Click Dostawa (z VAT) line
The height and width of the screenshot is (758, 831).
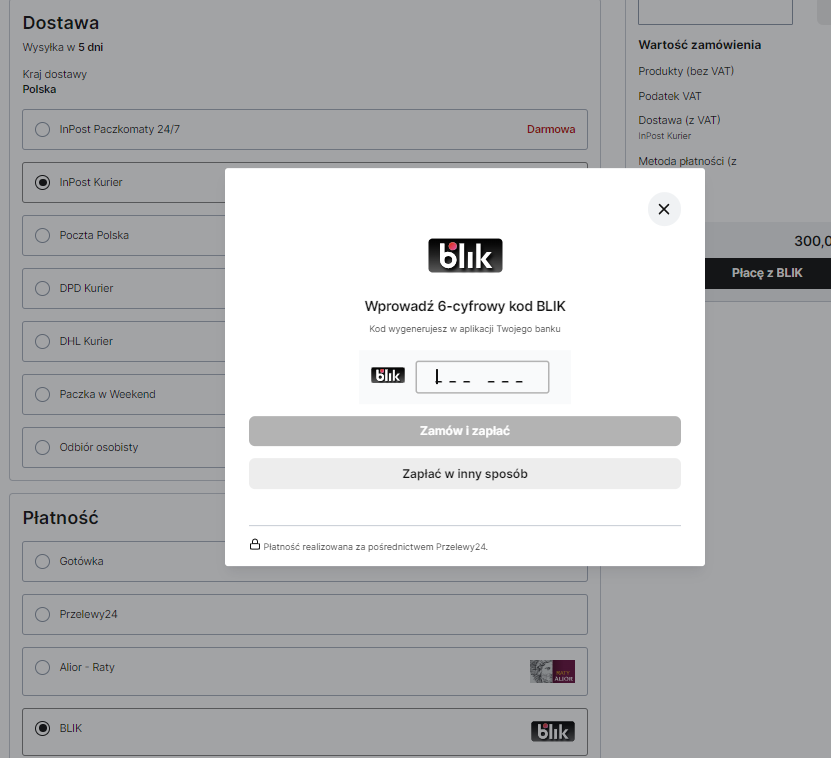pos(679,120)
